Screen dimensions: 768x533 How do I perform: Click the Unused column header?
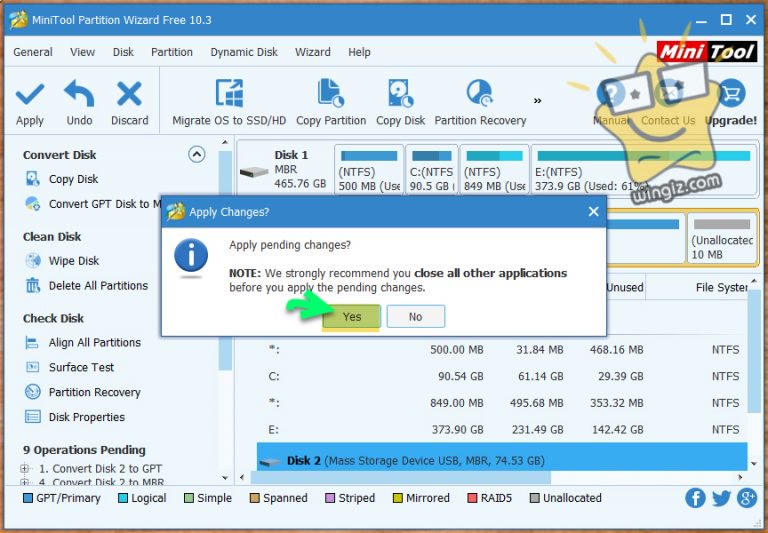[x=624, y=288]
